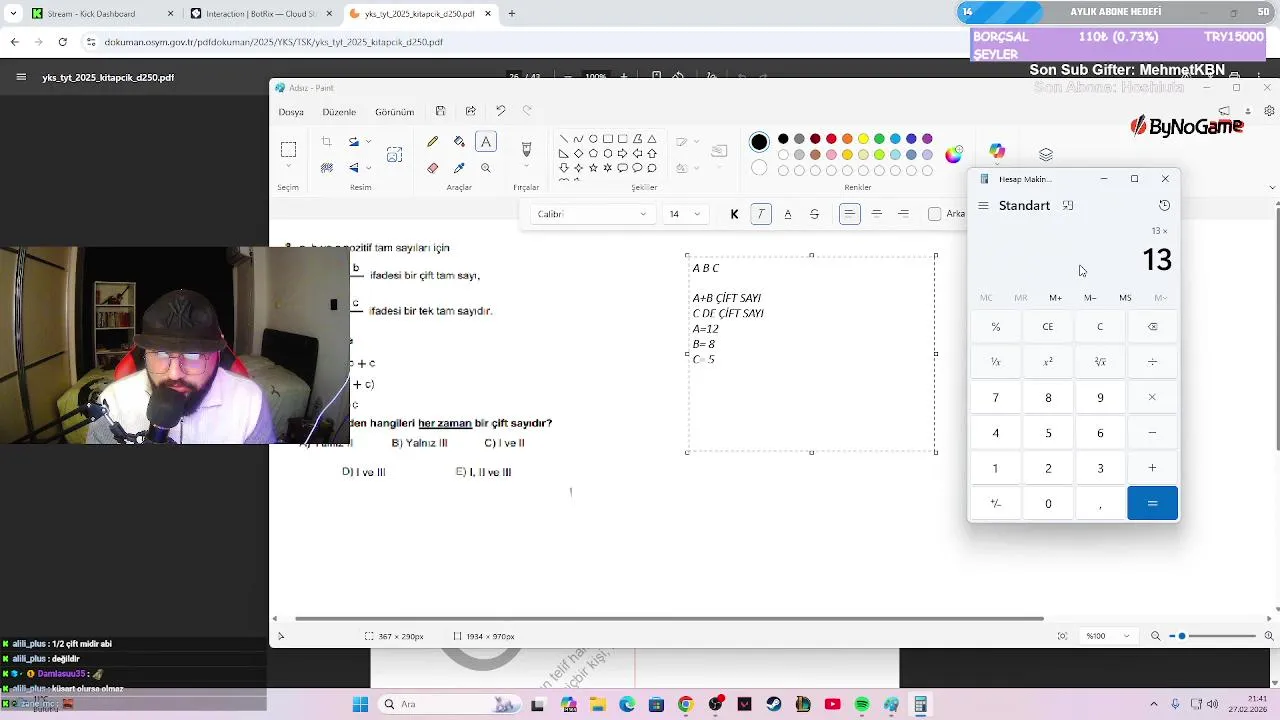This screenshot has width=1280, height=720.
Task: Show hidden system tray icons
Action: click(x=1153, y=704)
